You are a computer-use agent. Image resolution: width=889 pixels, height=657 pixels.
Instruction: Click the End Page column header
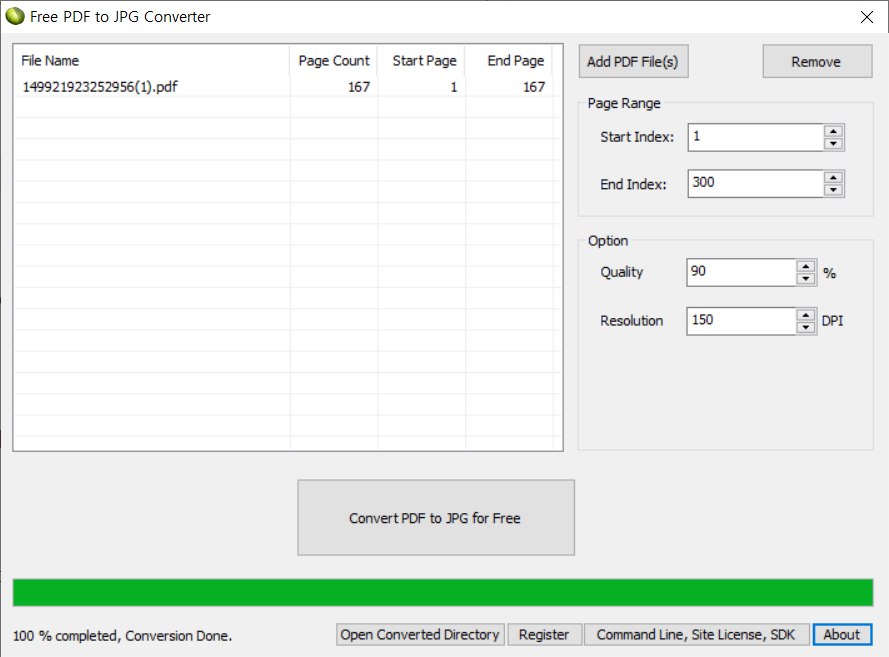(509, 61)
